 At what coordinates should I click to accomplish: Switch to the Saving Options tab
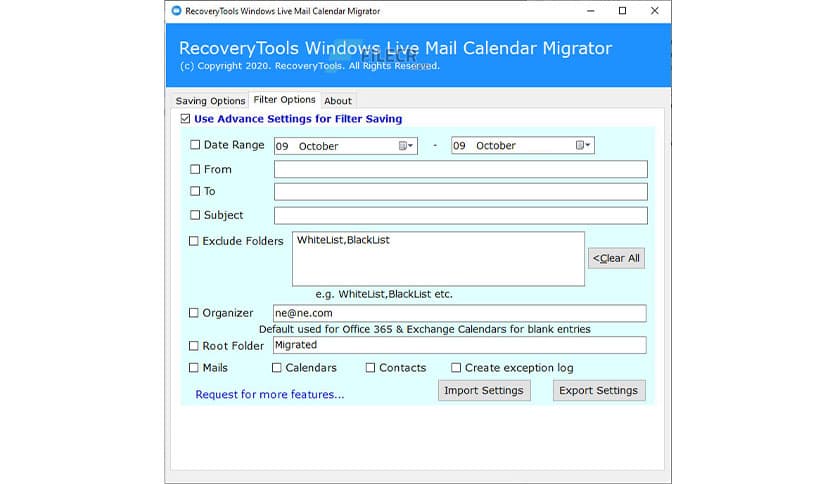click(x=211, y=101)
